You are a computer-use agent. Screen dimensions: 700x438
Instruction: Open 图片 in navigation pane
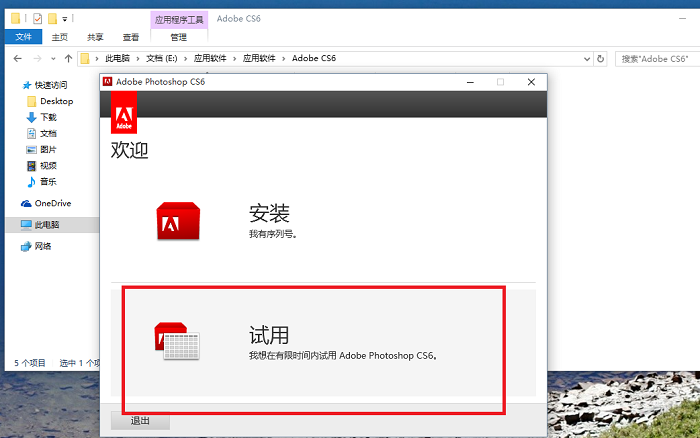click(48, 150)
